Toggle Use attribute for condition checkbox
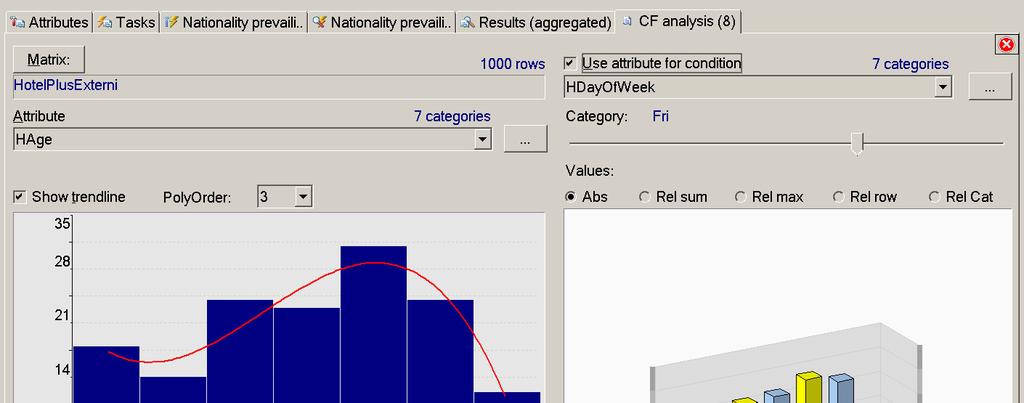Screen dimensions: 1024x403 click(x=570, y=63)
